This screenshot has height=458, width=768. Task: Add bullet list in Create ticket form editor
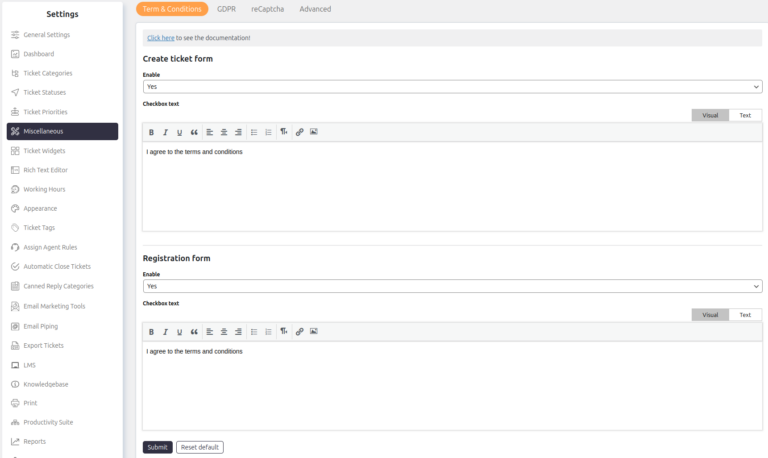pyautogui.click(x=254, y=132)
